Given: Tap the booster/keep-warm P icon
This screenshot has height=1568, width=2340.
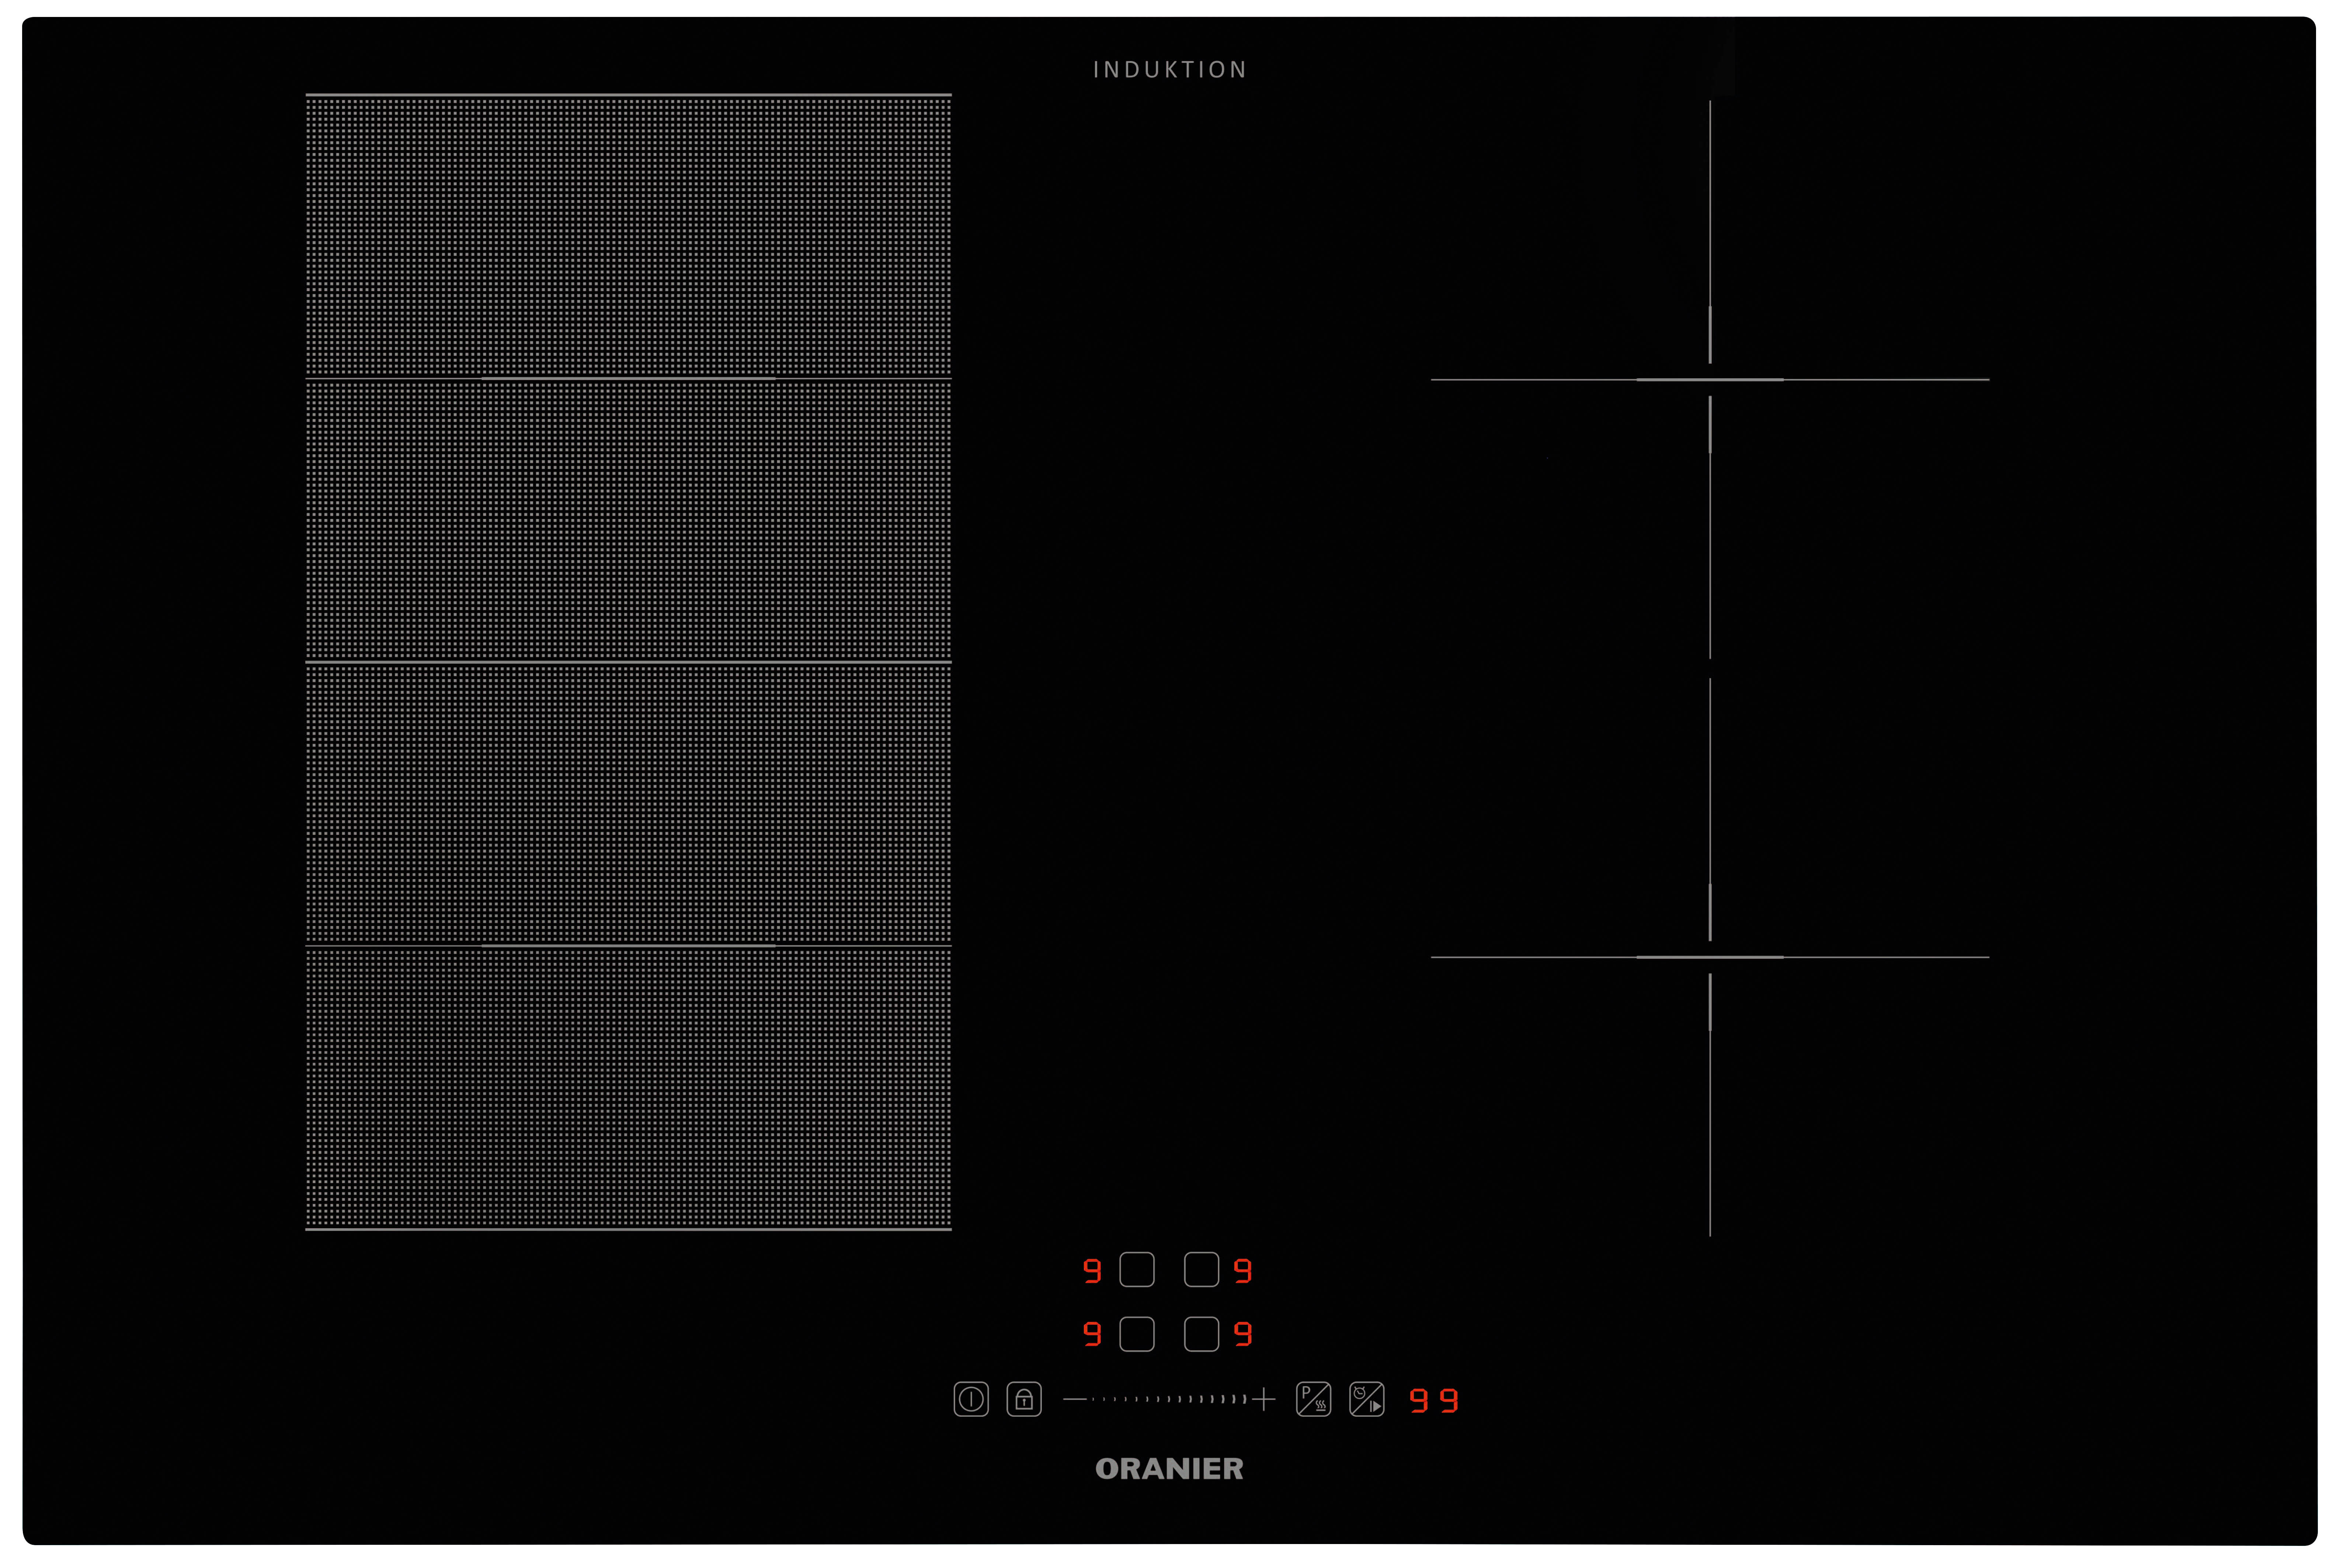Looking at the screenshot, I should point(1313,1399).
